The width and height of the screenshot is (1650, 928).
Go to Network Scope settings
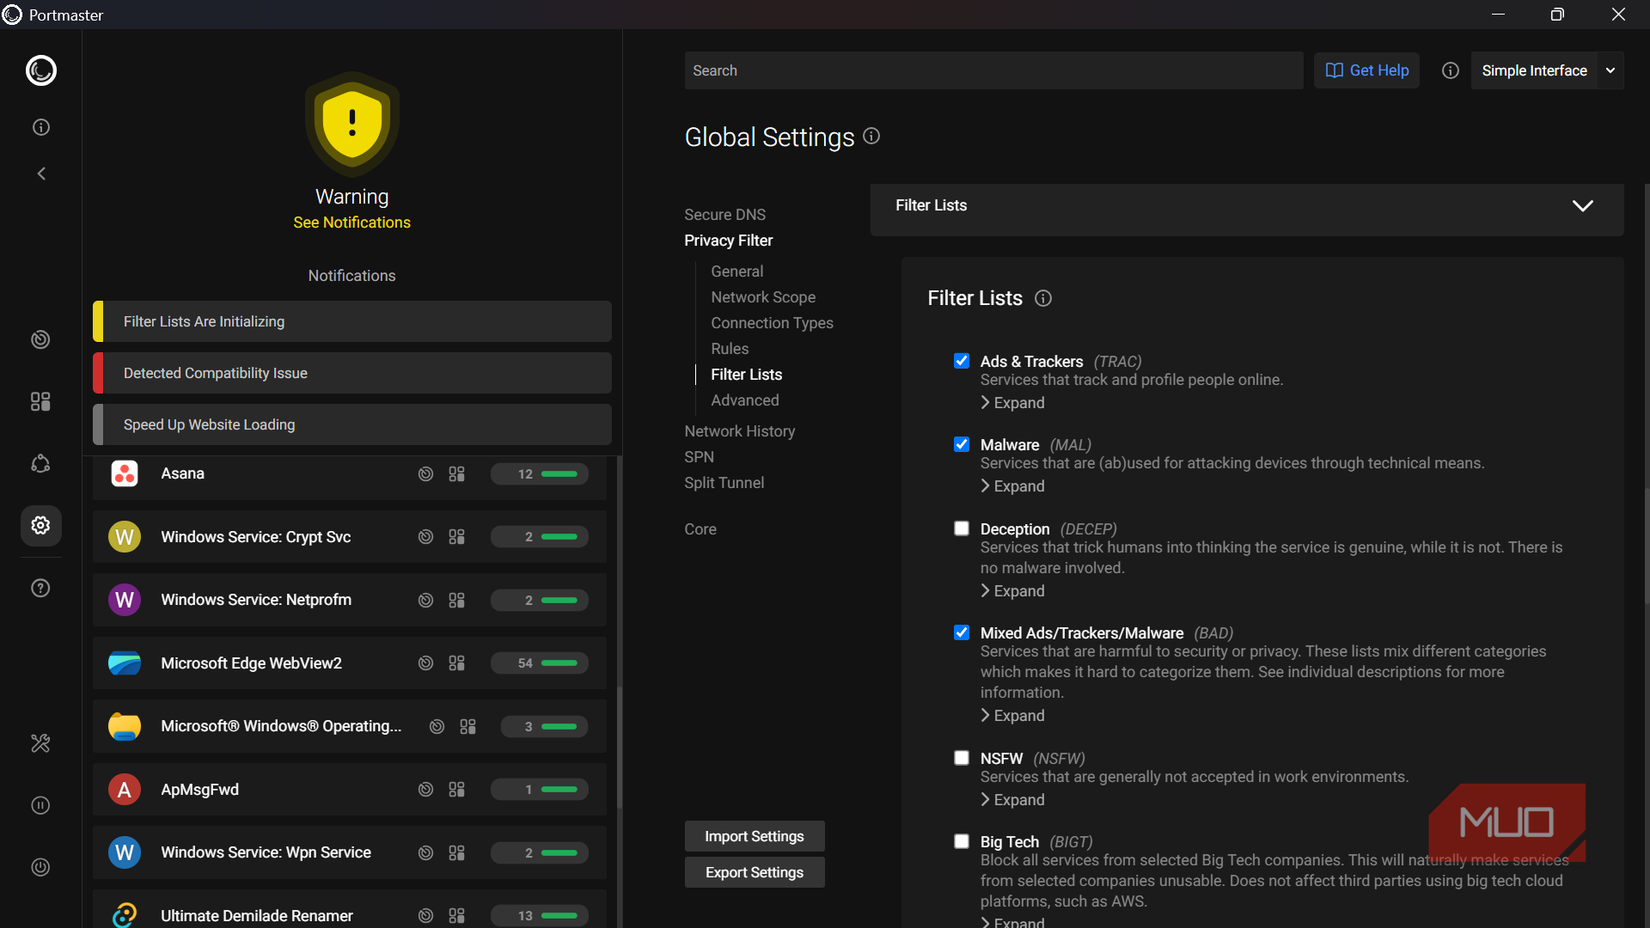(x=763, y=297)
